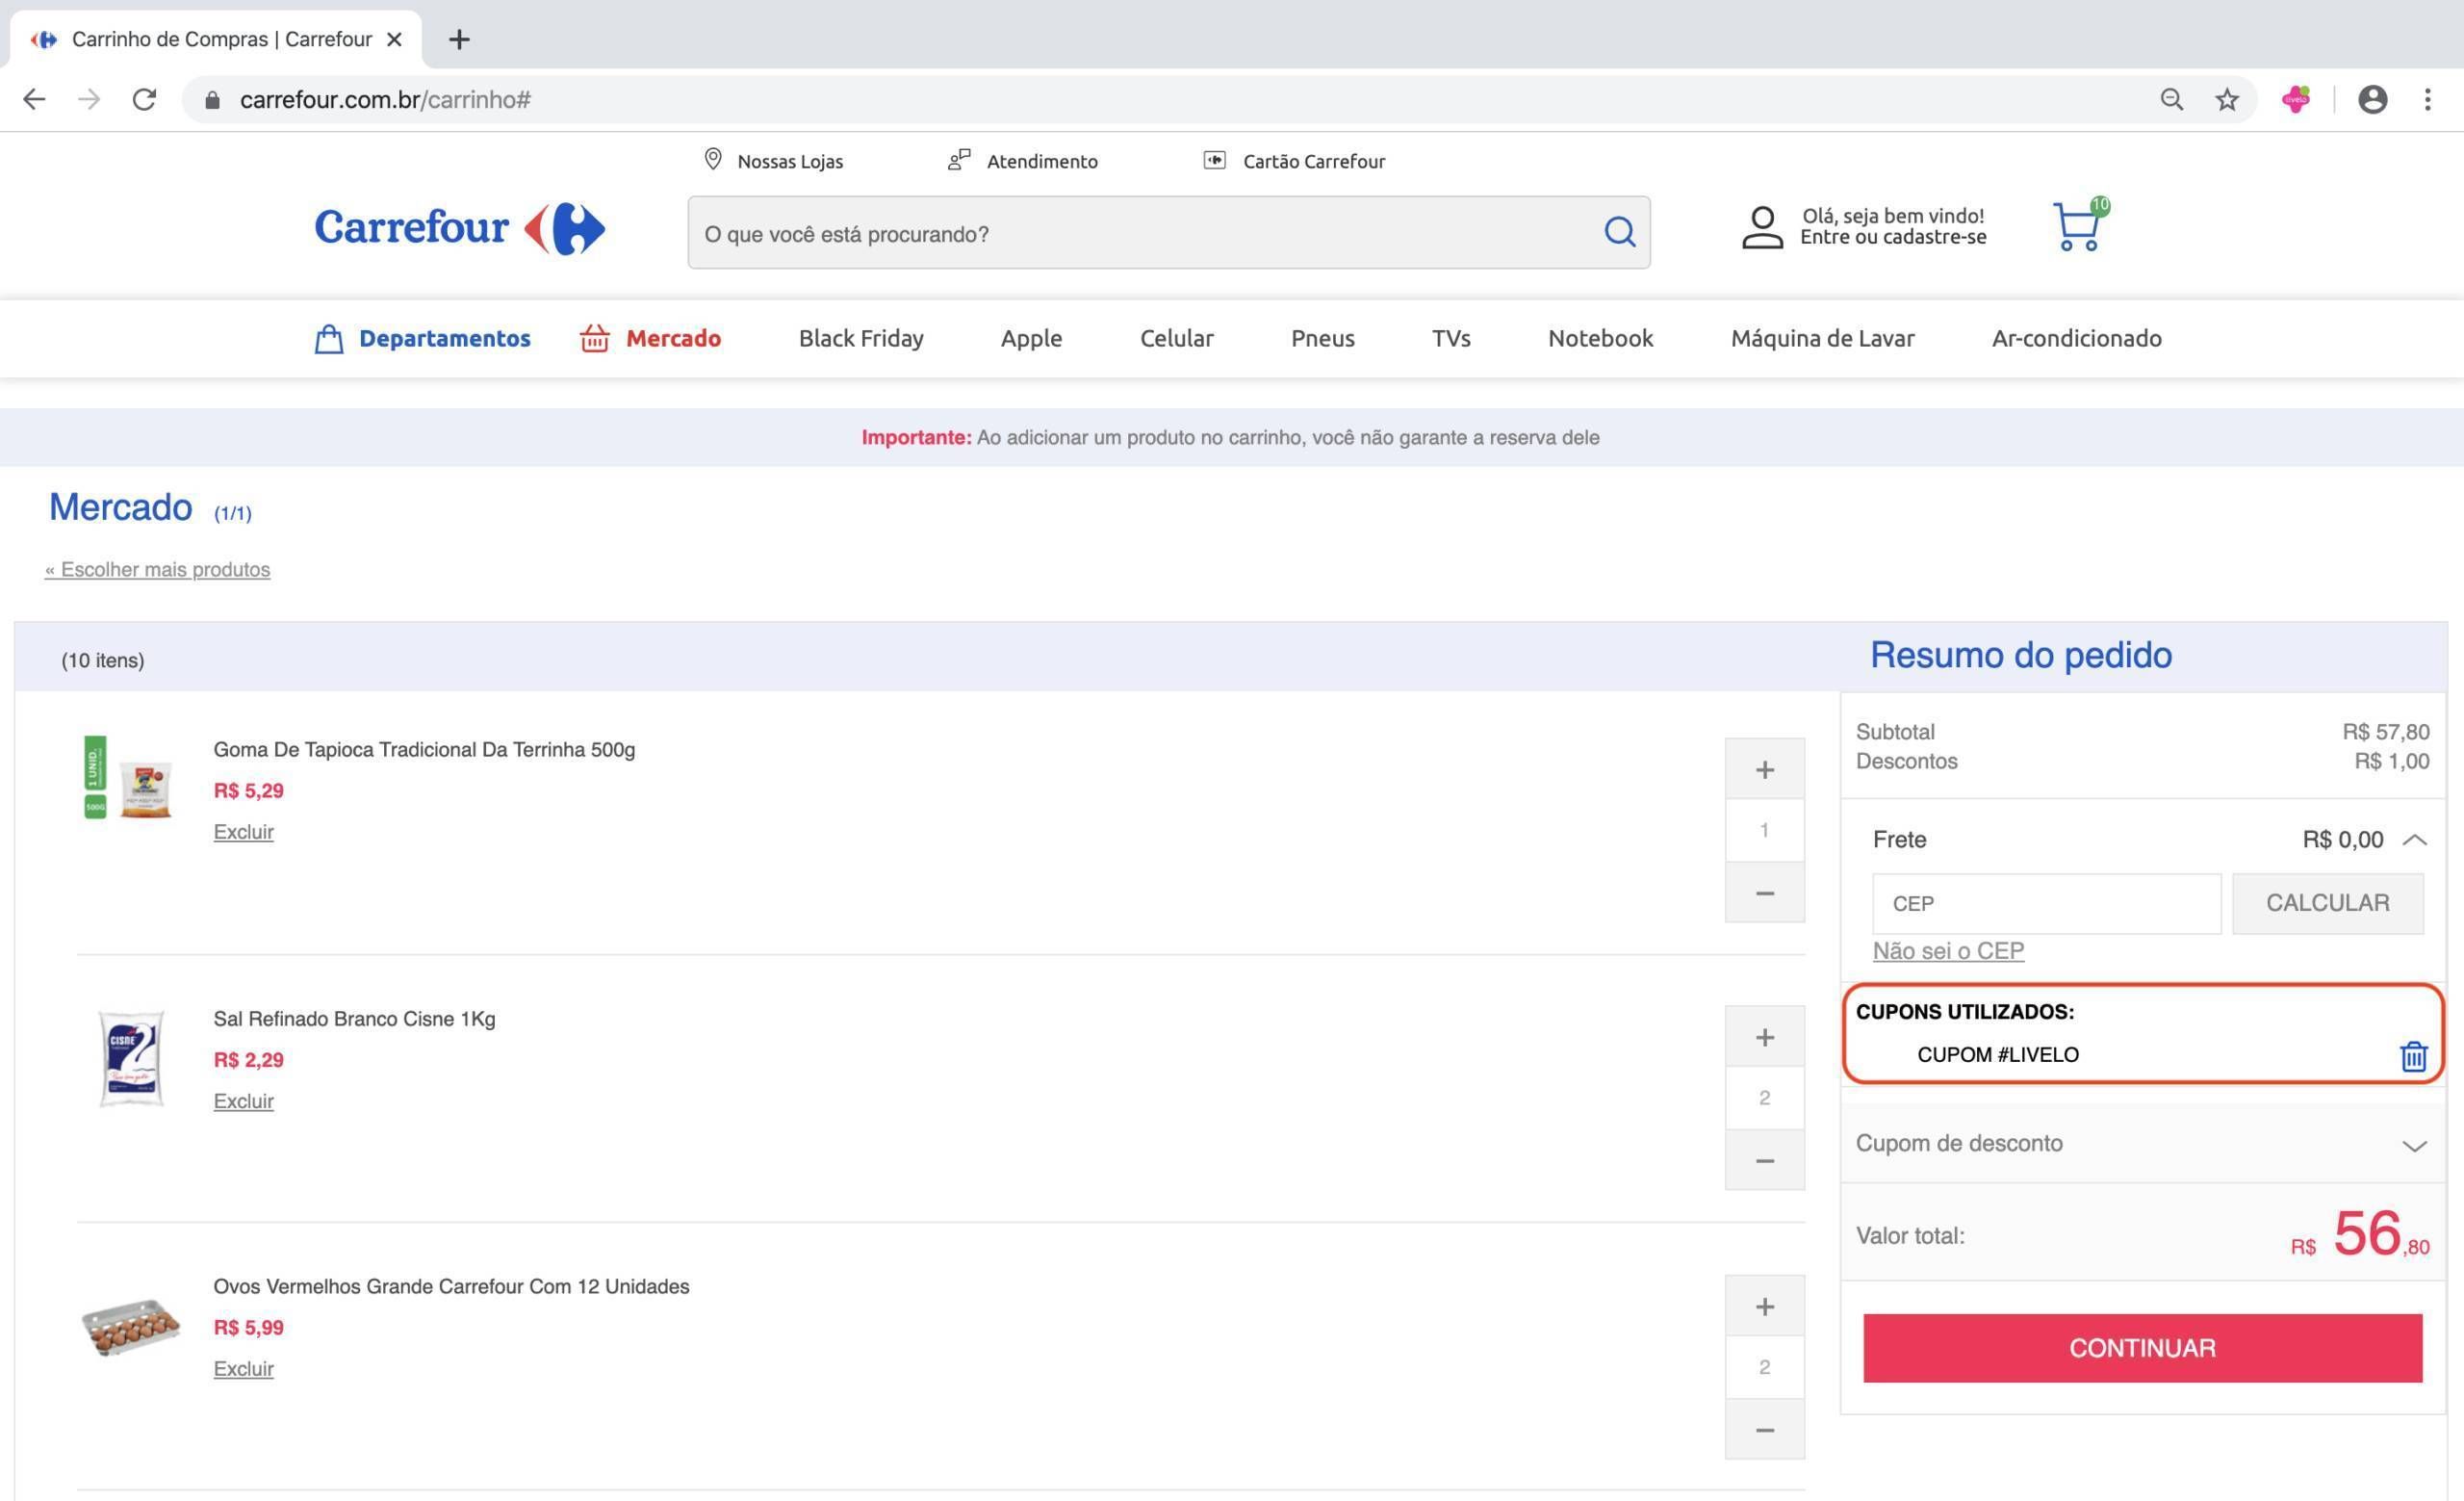Image resolution: width=2464 pixels, height=1501 pixels.
Task: Click the Goma De Tapioca quantity value field
Action: tap(1764, 830)
